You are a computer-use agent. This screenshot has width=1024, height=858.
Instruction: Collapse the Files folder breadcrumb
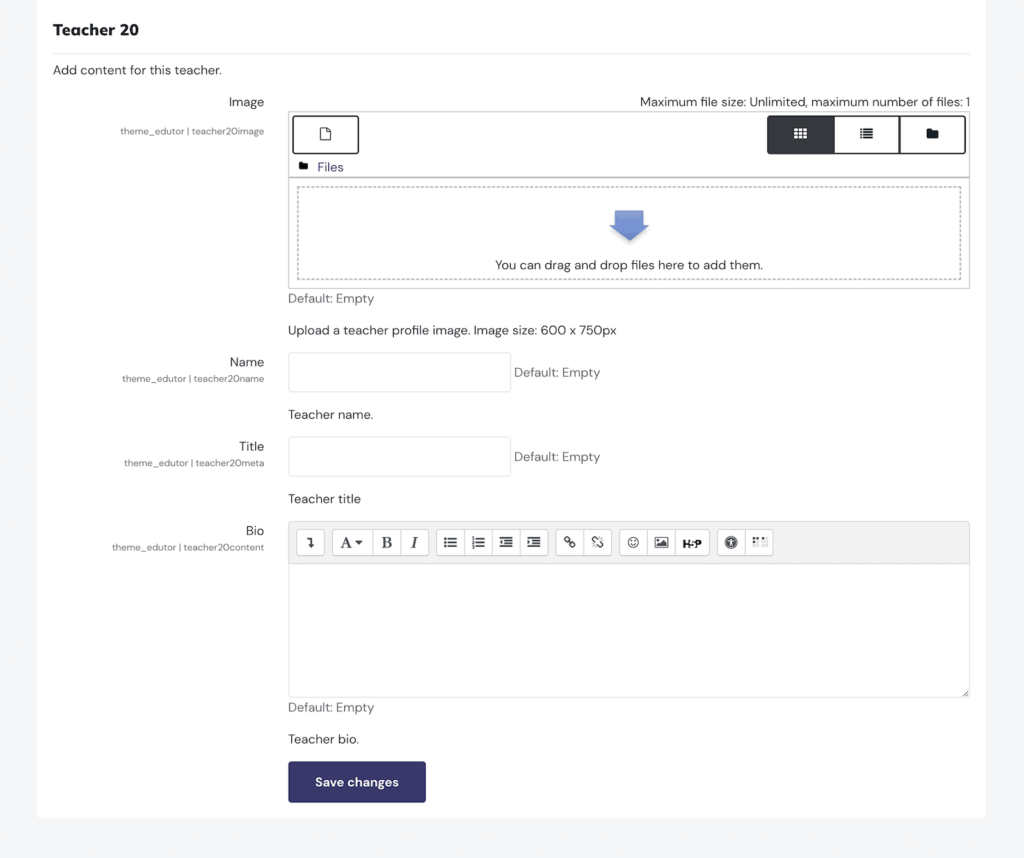304,166
